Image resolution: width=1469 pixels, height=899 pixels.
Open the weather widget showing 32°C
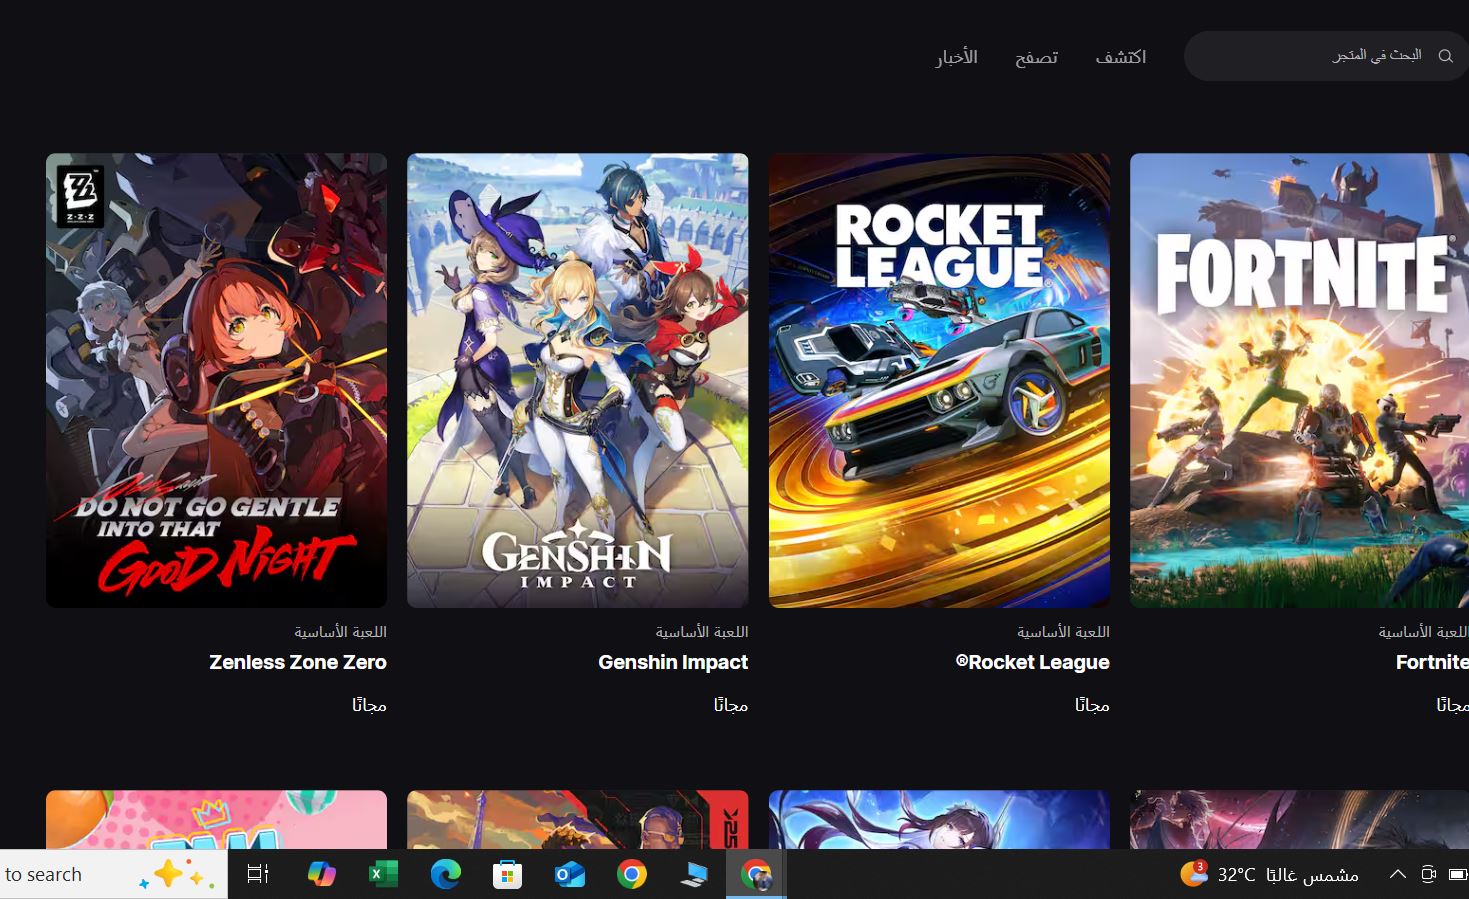pyautogui.click(x=1269, y=874)
